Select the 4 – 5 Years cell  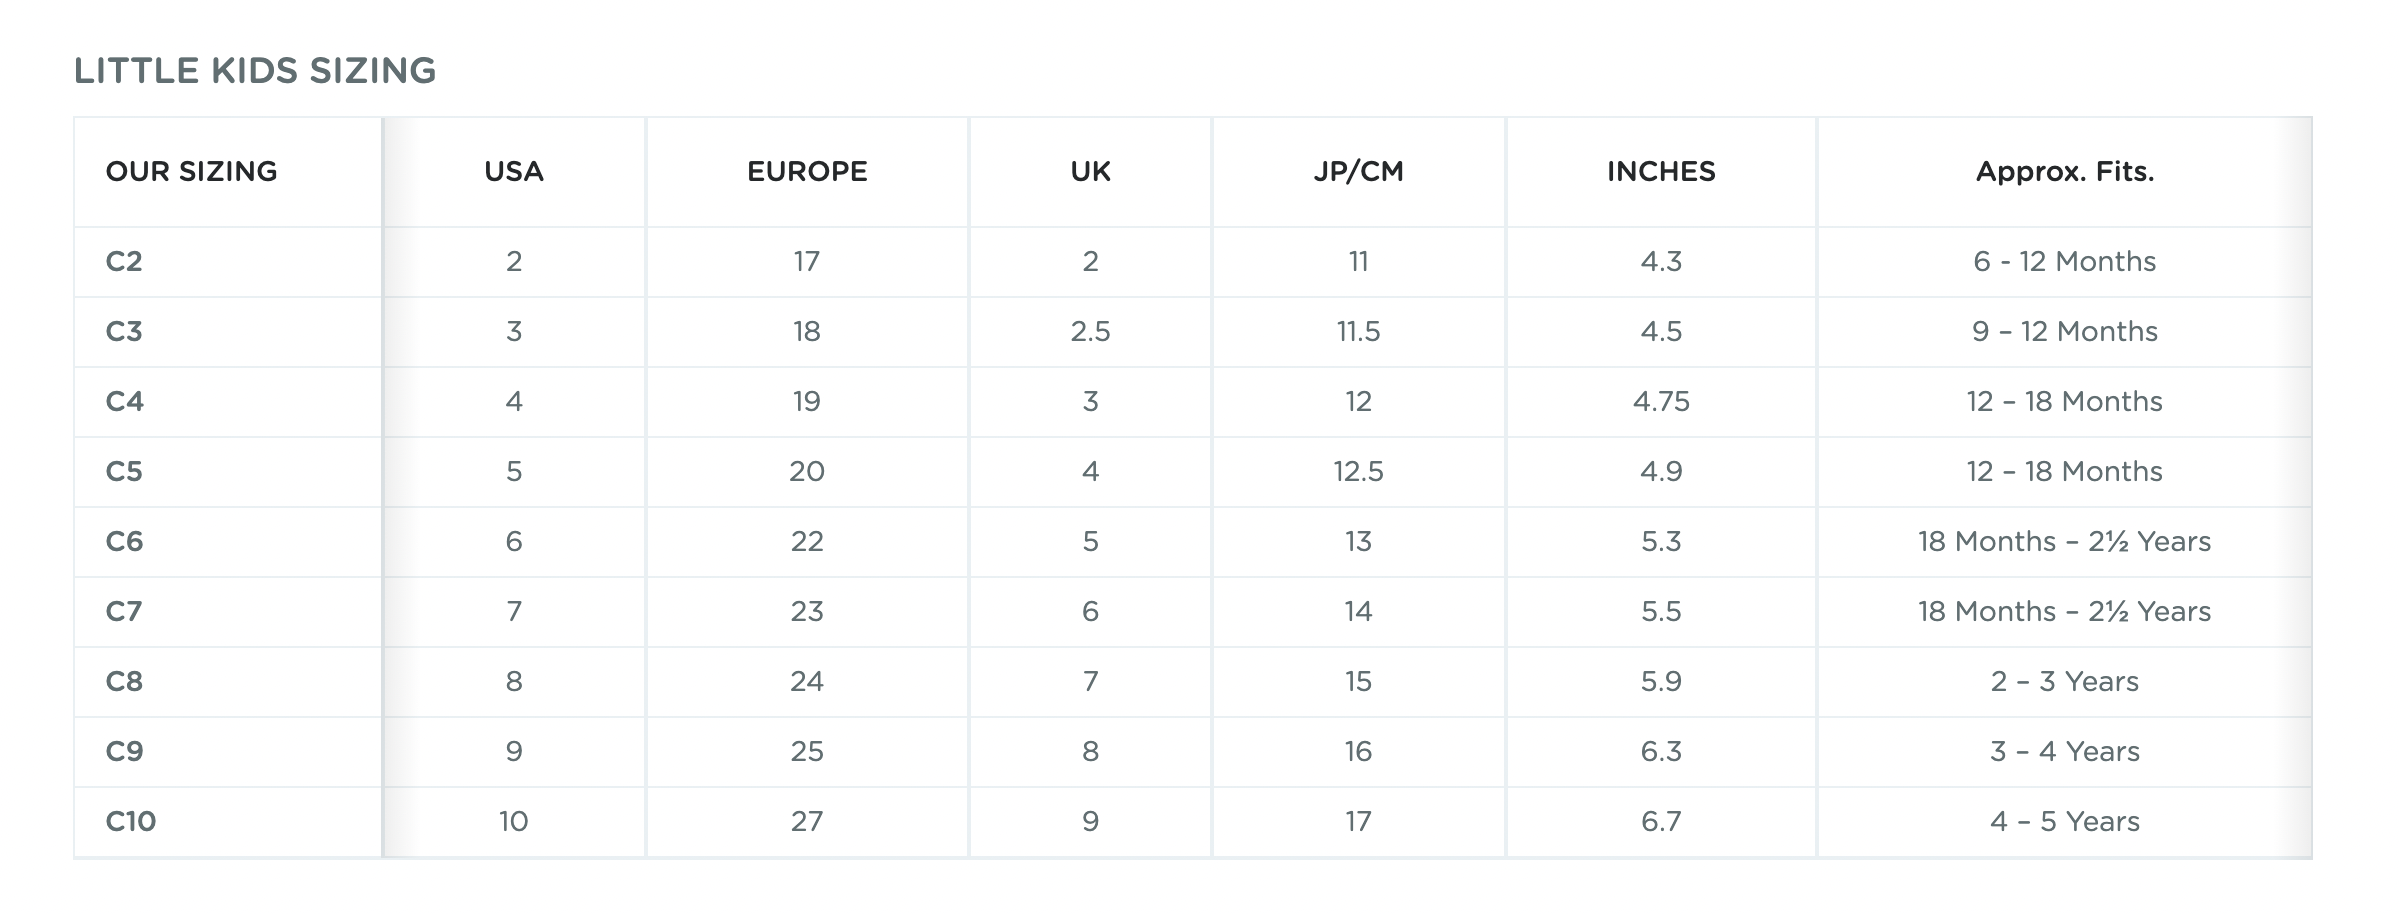pyautogui.click(x=2065, y=822)
